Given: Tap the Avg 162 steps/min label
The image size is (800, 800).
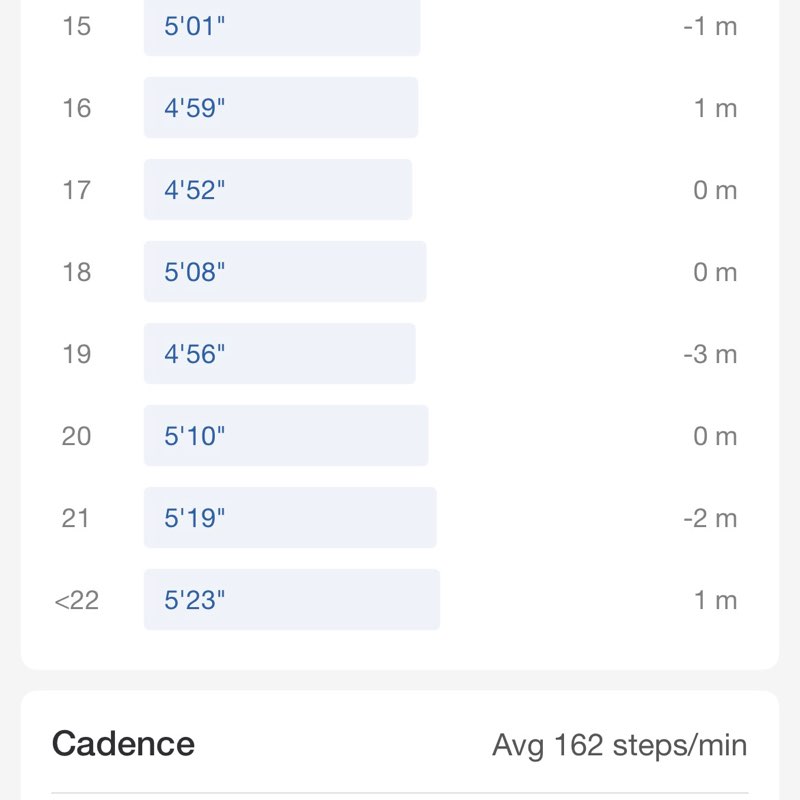Looking at the screenshot, I should click(x=619, y=745).
